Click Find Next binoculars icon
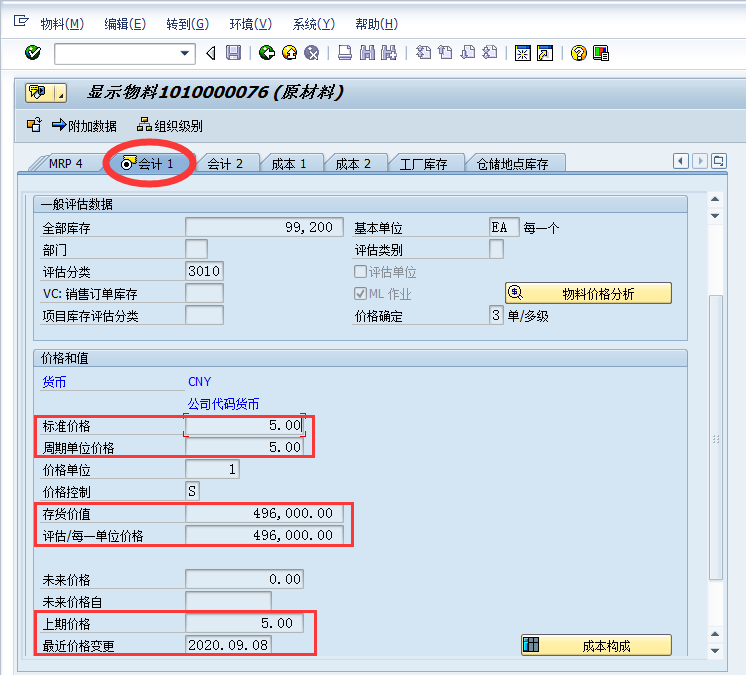746x675 pixels. click(x=389, y=52)
